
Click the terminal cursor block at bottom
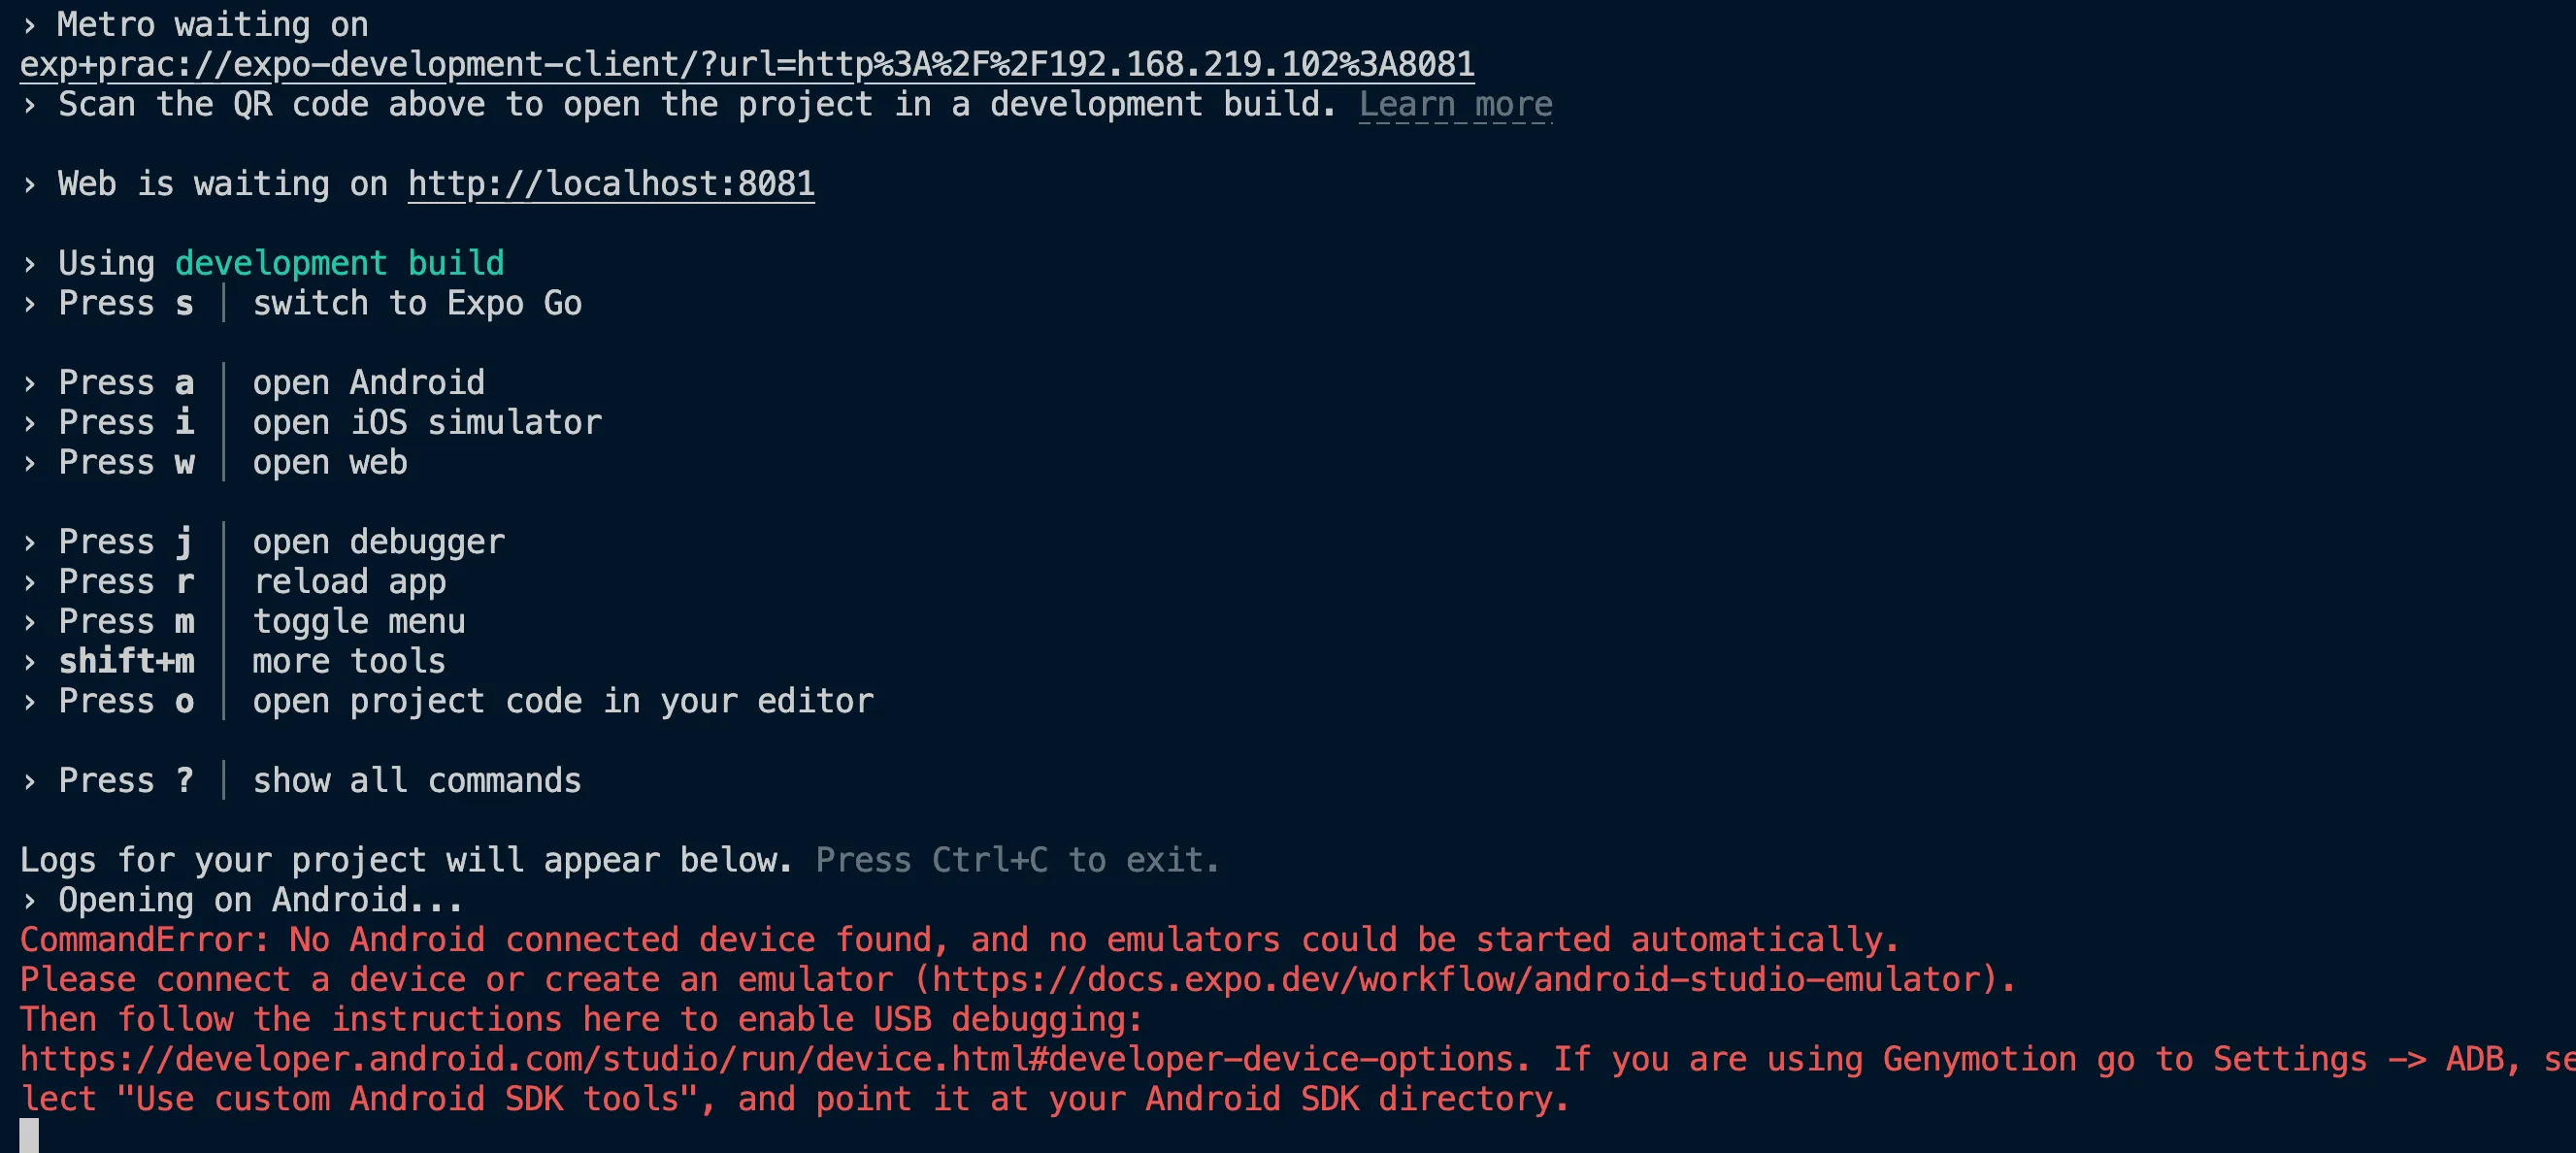(x=29, y=1136)
